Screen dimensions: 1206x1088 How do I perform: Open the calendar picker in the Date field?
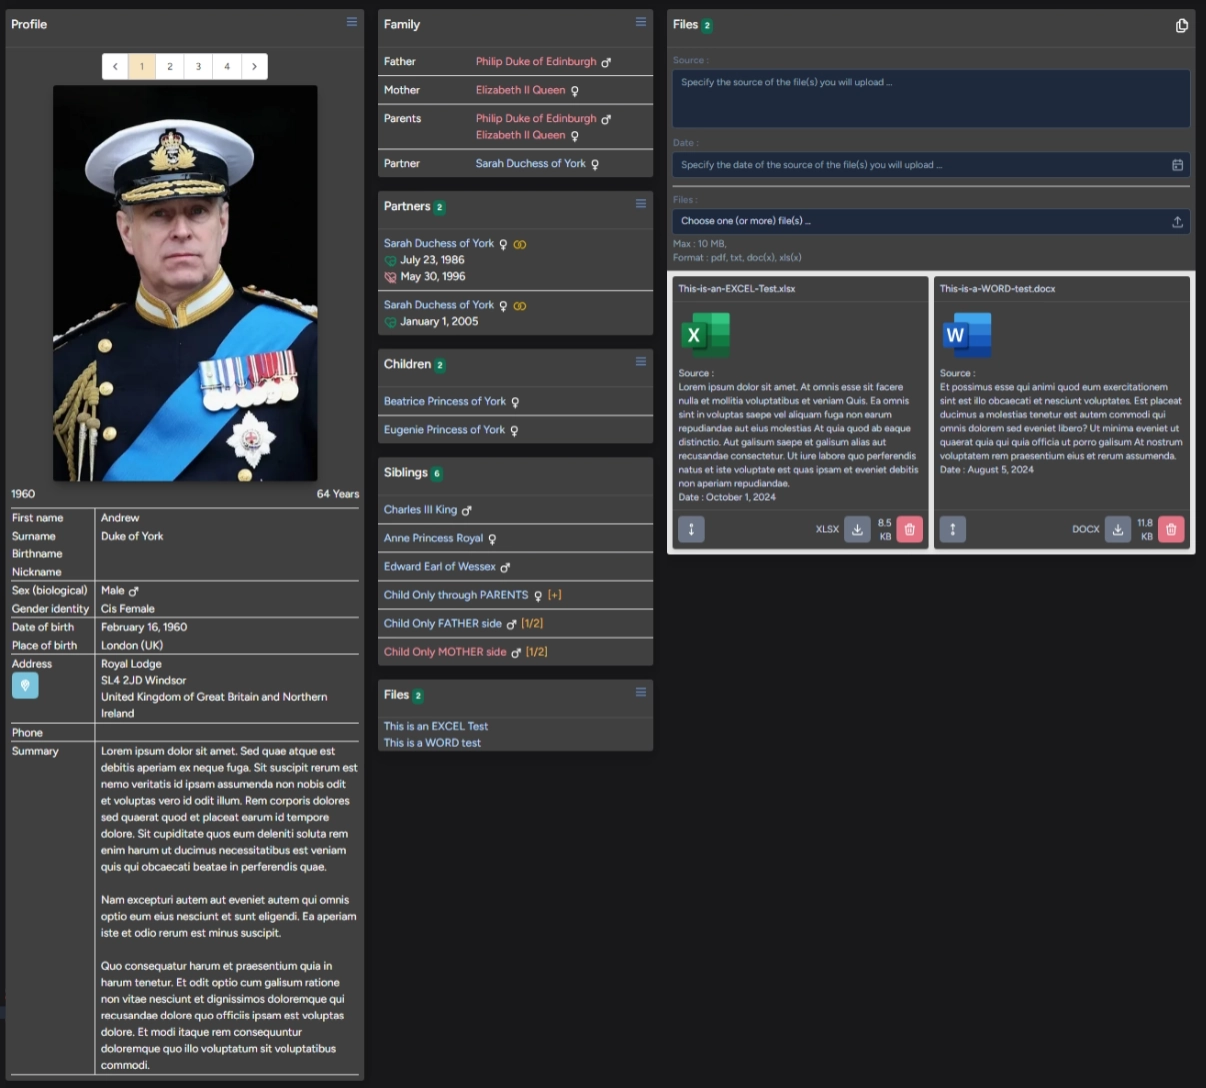tap(1177, 165)
